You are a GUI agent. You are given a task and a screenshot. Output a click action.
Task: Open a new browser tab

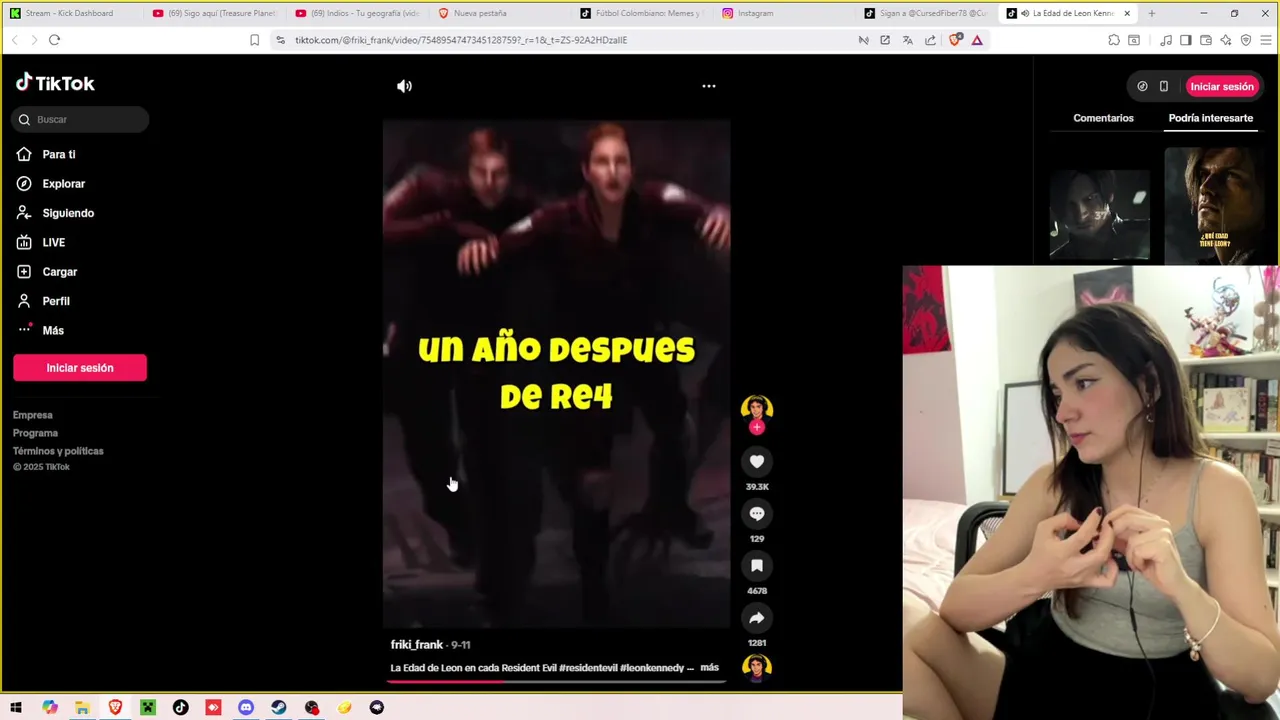point(1151,13)
